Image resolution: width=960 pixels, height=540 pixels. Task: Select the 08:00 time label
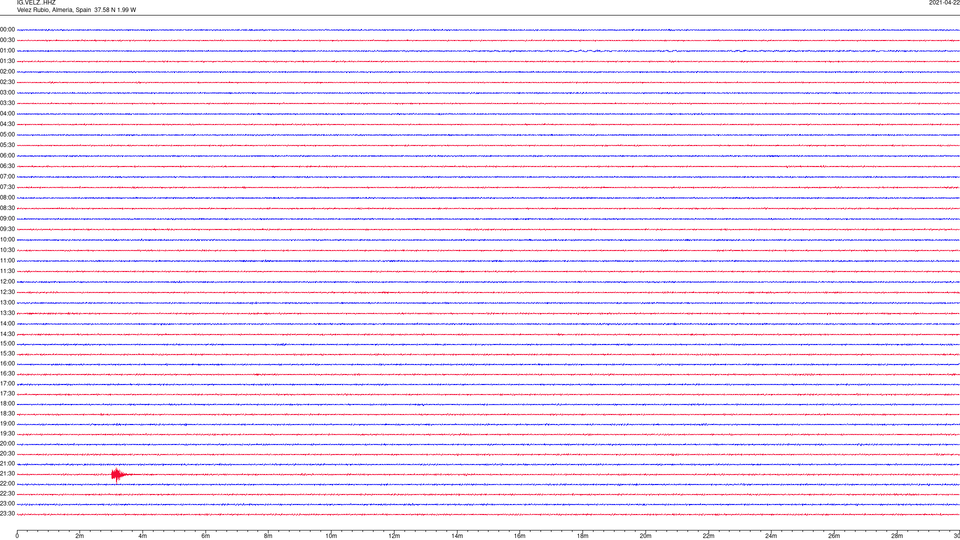(7, 198)
